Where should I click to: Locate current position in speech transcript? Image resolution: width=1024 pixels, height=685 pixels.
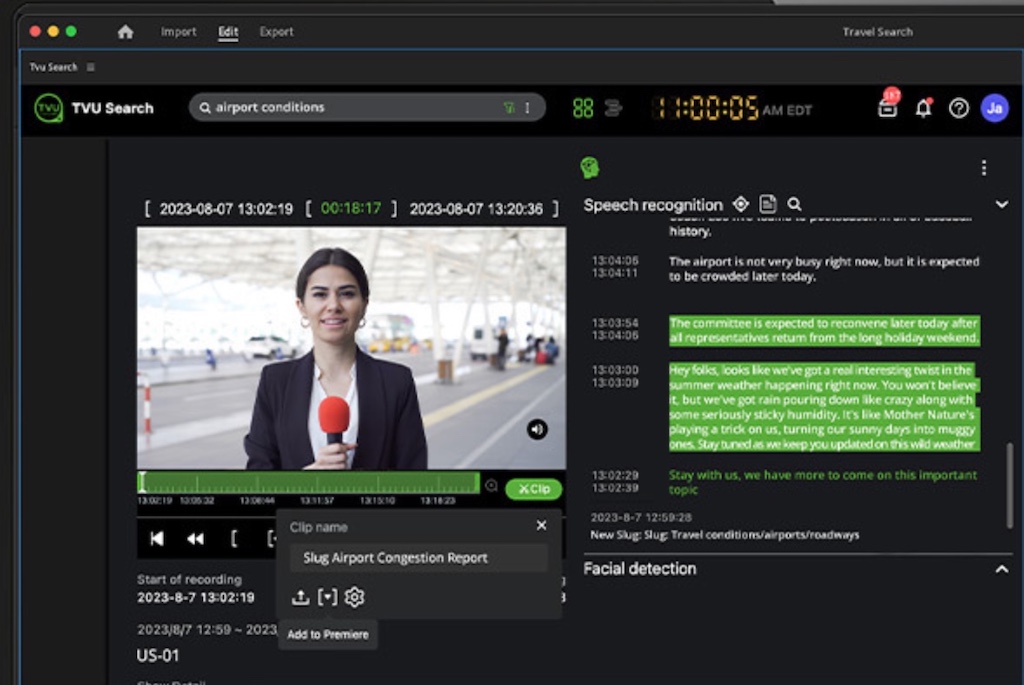click(741, 204)
